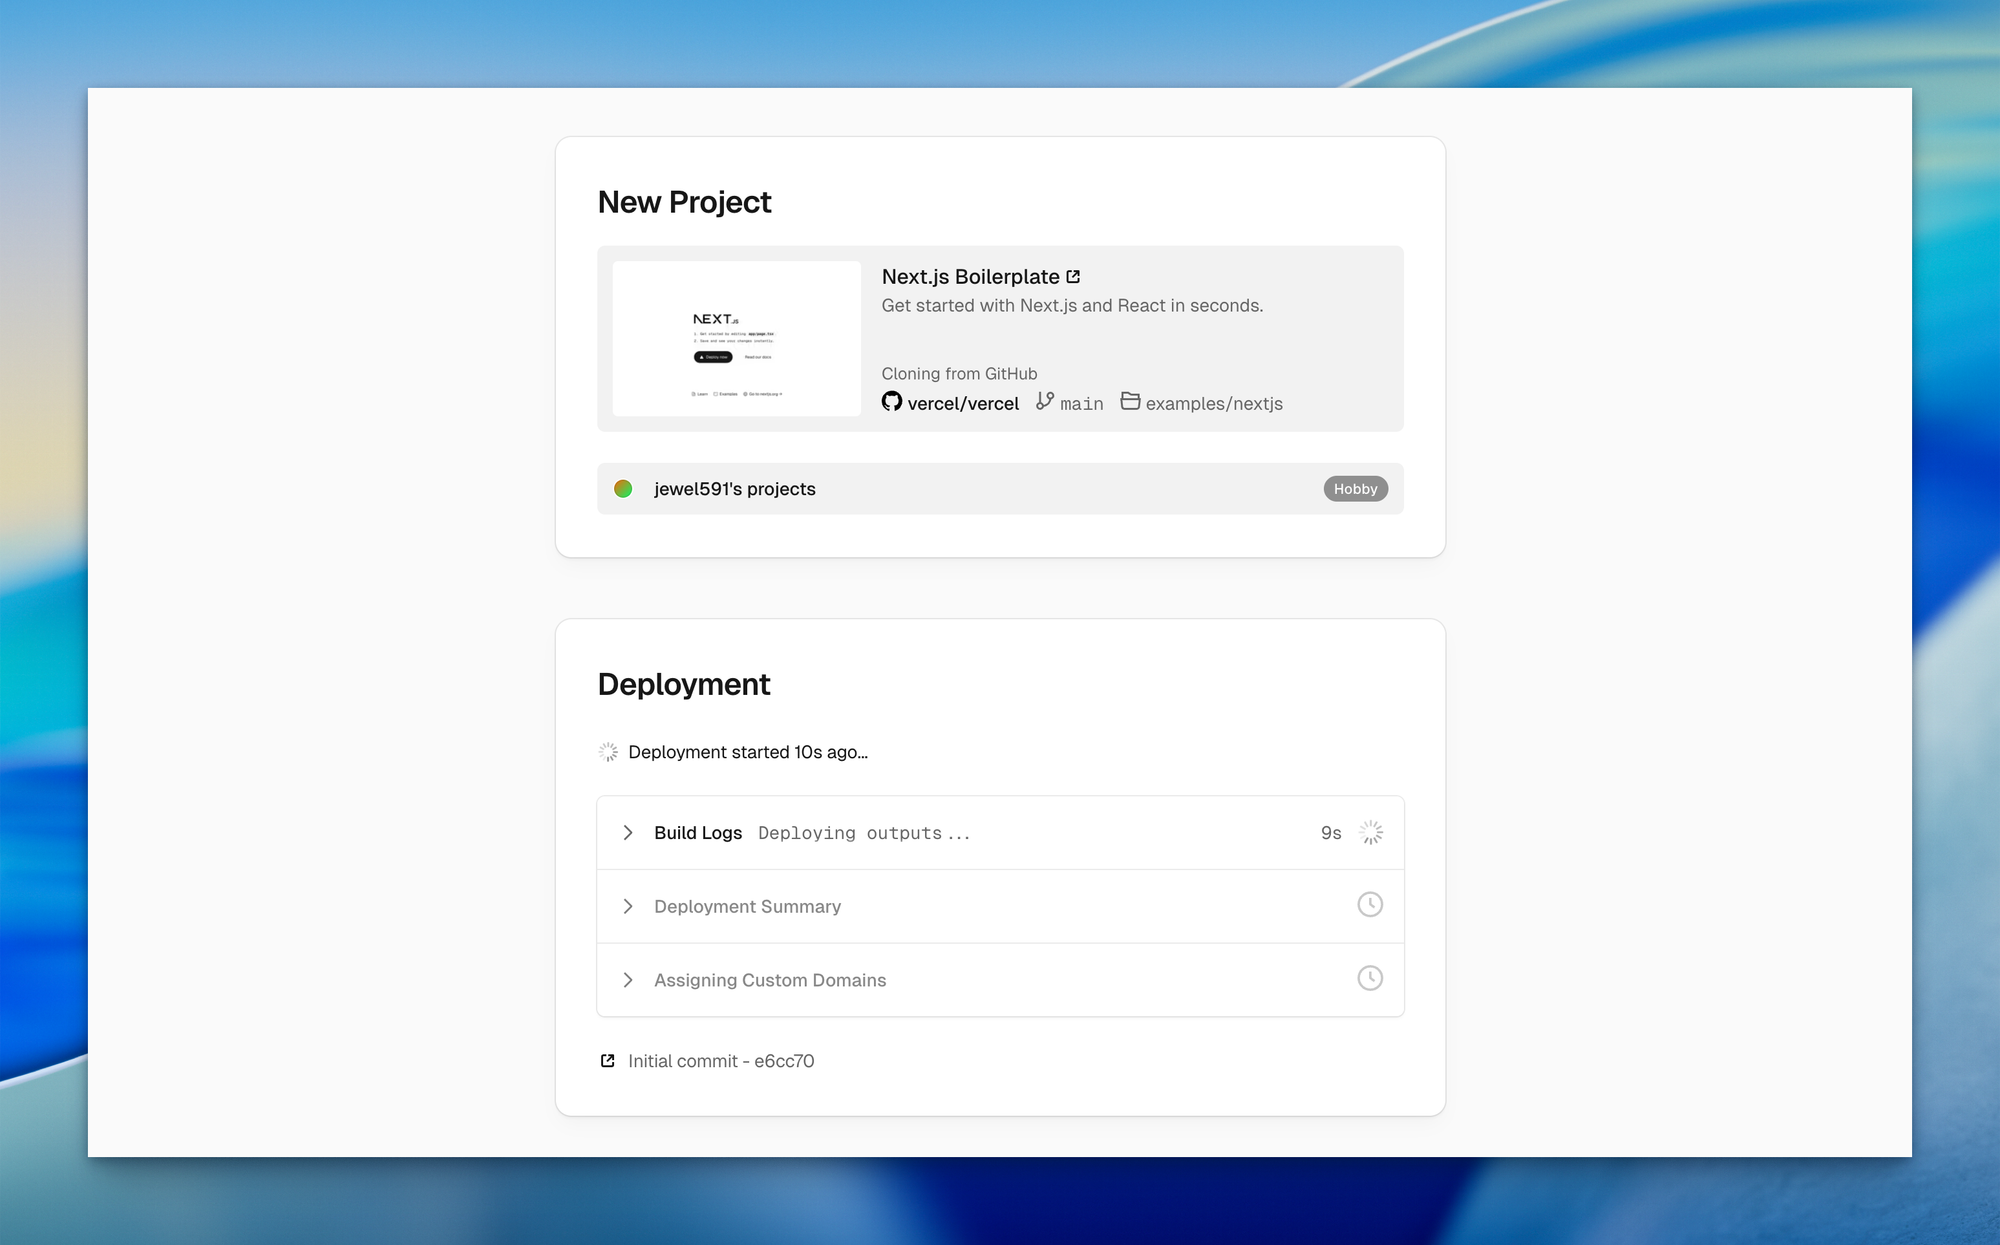Click the clock icon on Deployment Summary row
Viewport: 2000px width, 1245px height.
coord(1370,905)
